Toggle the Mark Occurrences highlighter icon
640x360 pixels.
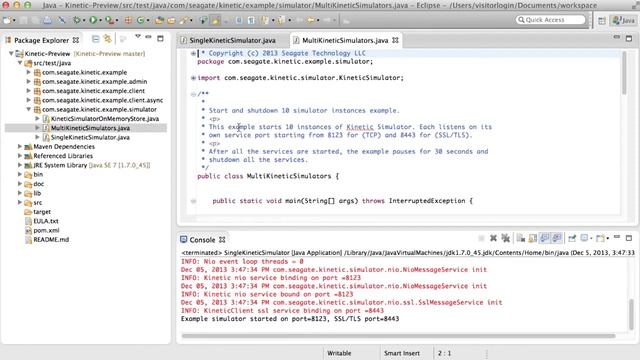pyautogui.click(x=215, y=20)
